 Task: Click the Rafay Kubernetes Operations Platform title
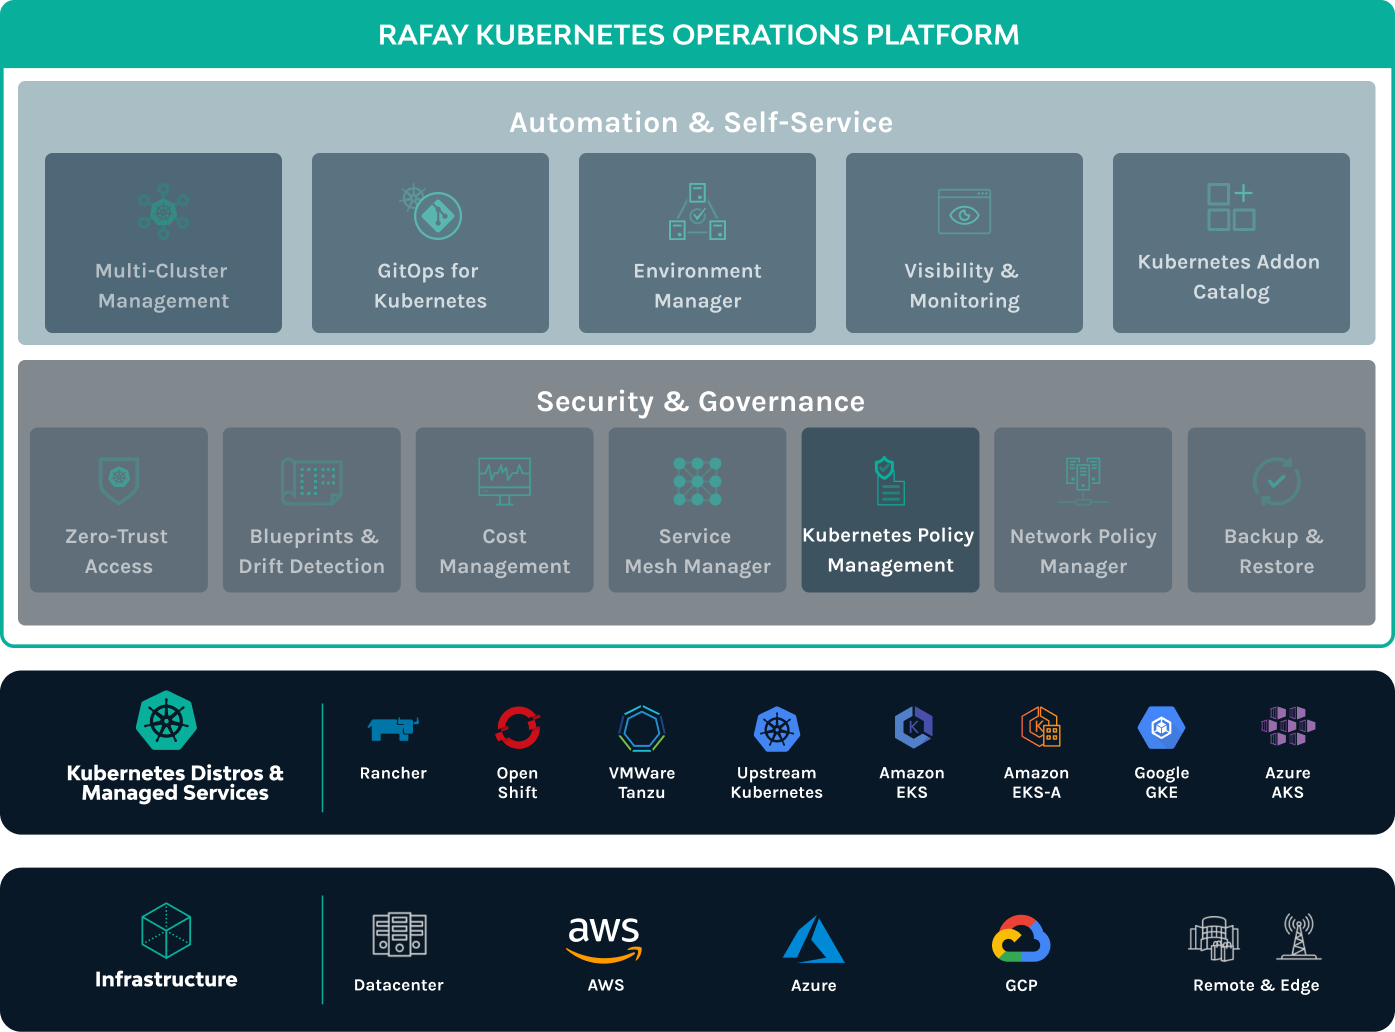tap(698, 35)
